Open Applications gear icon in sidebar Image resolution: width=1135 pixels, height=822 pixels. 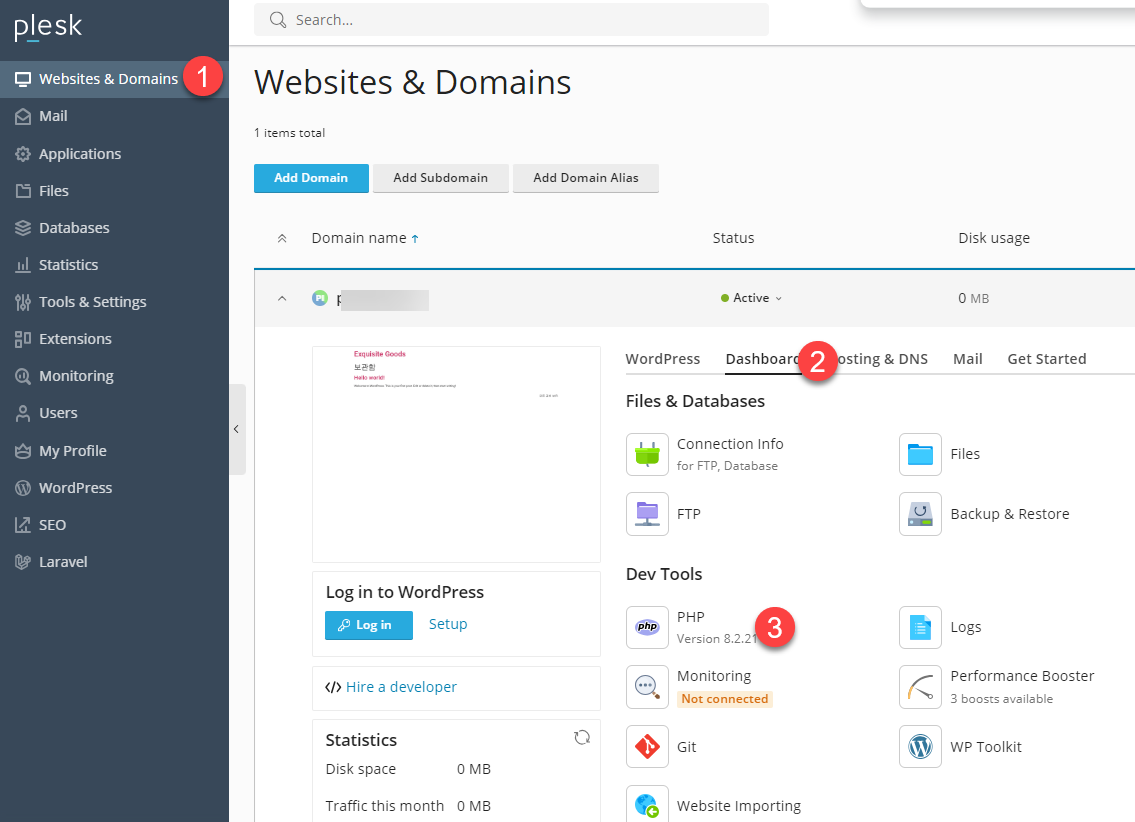pos(23,154)
